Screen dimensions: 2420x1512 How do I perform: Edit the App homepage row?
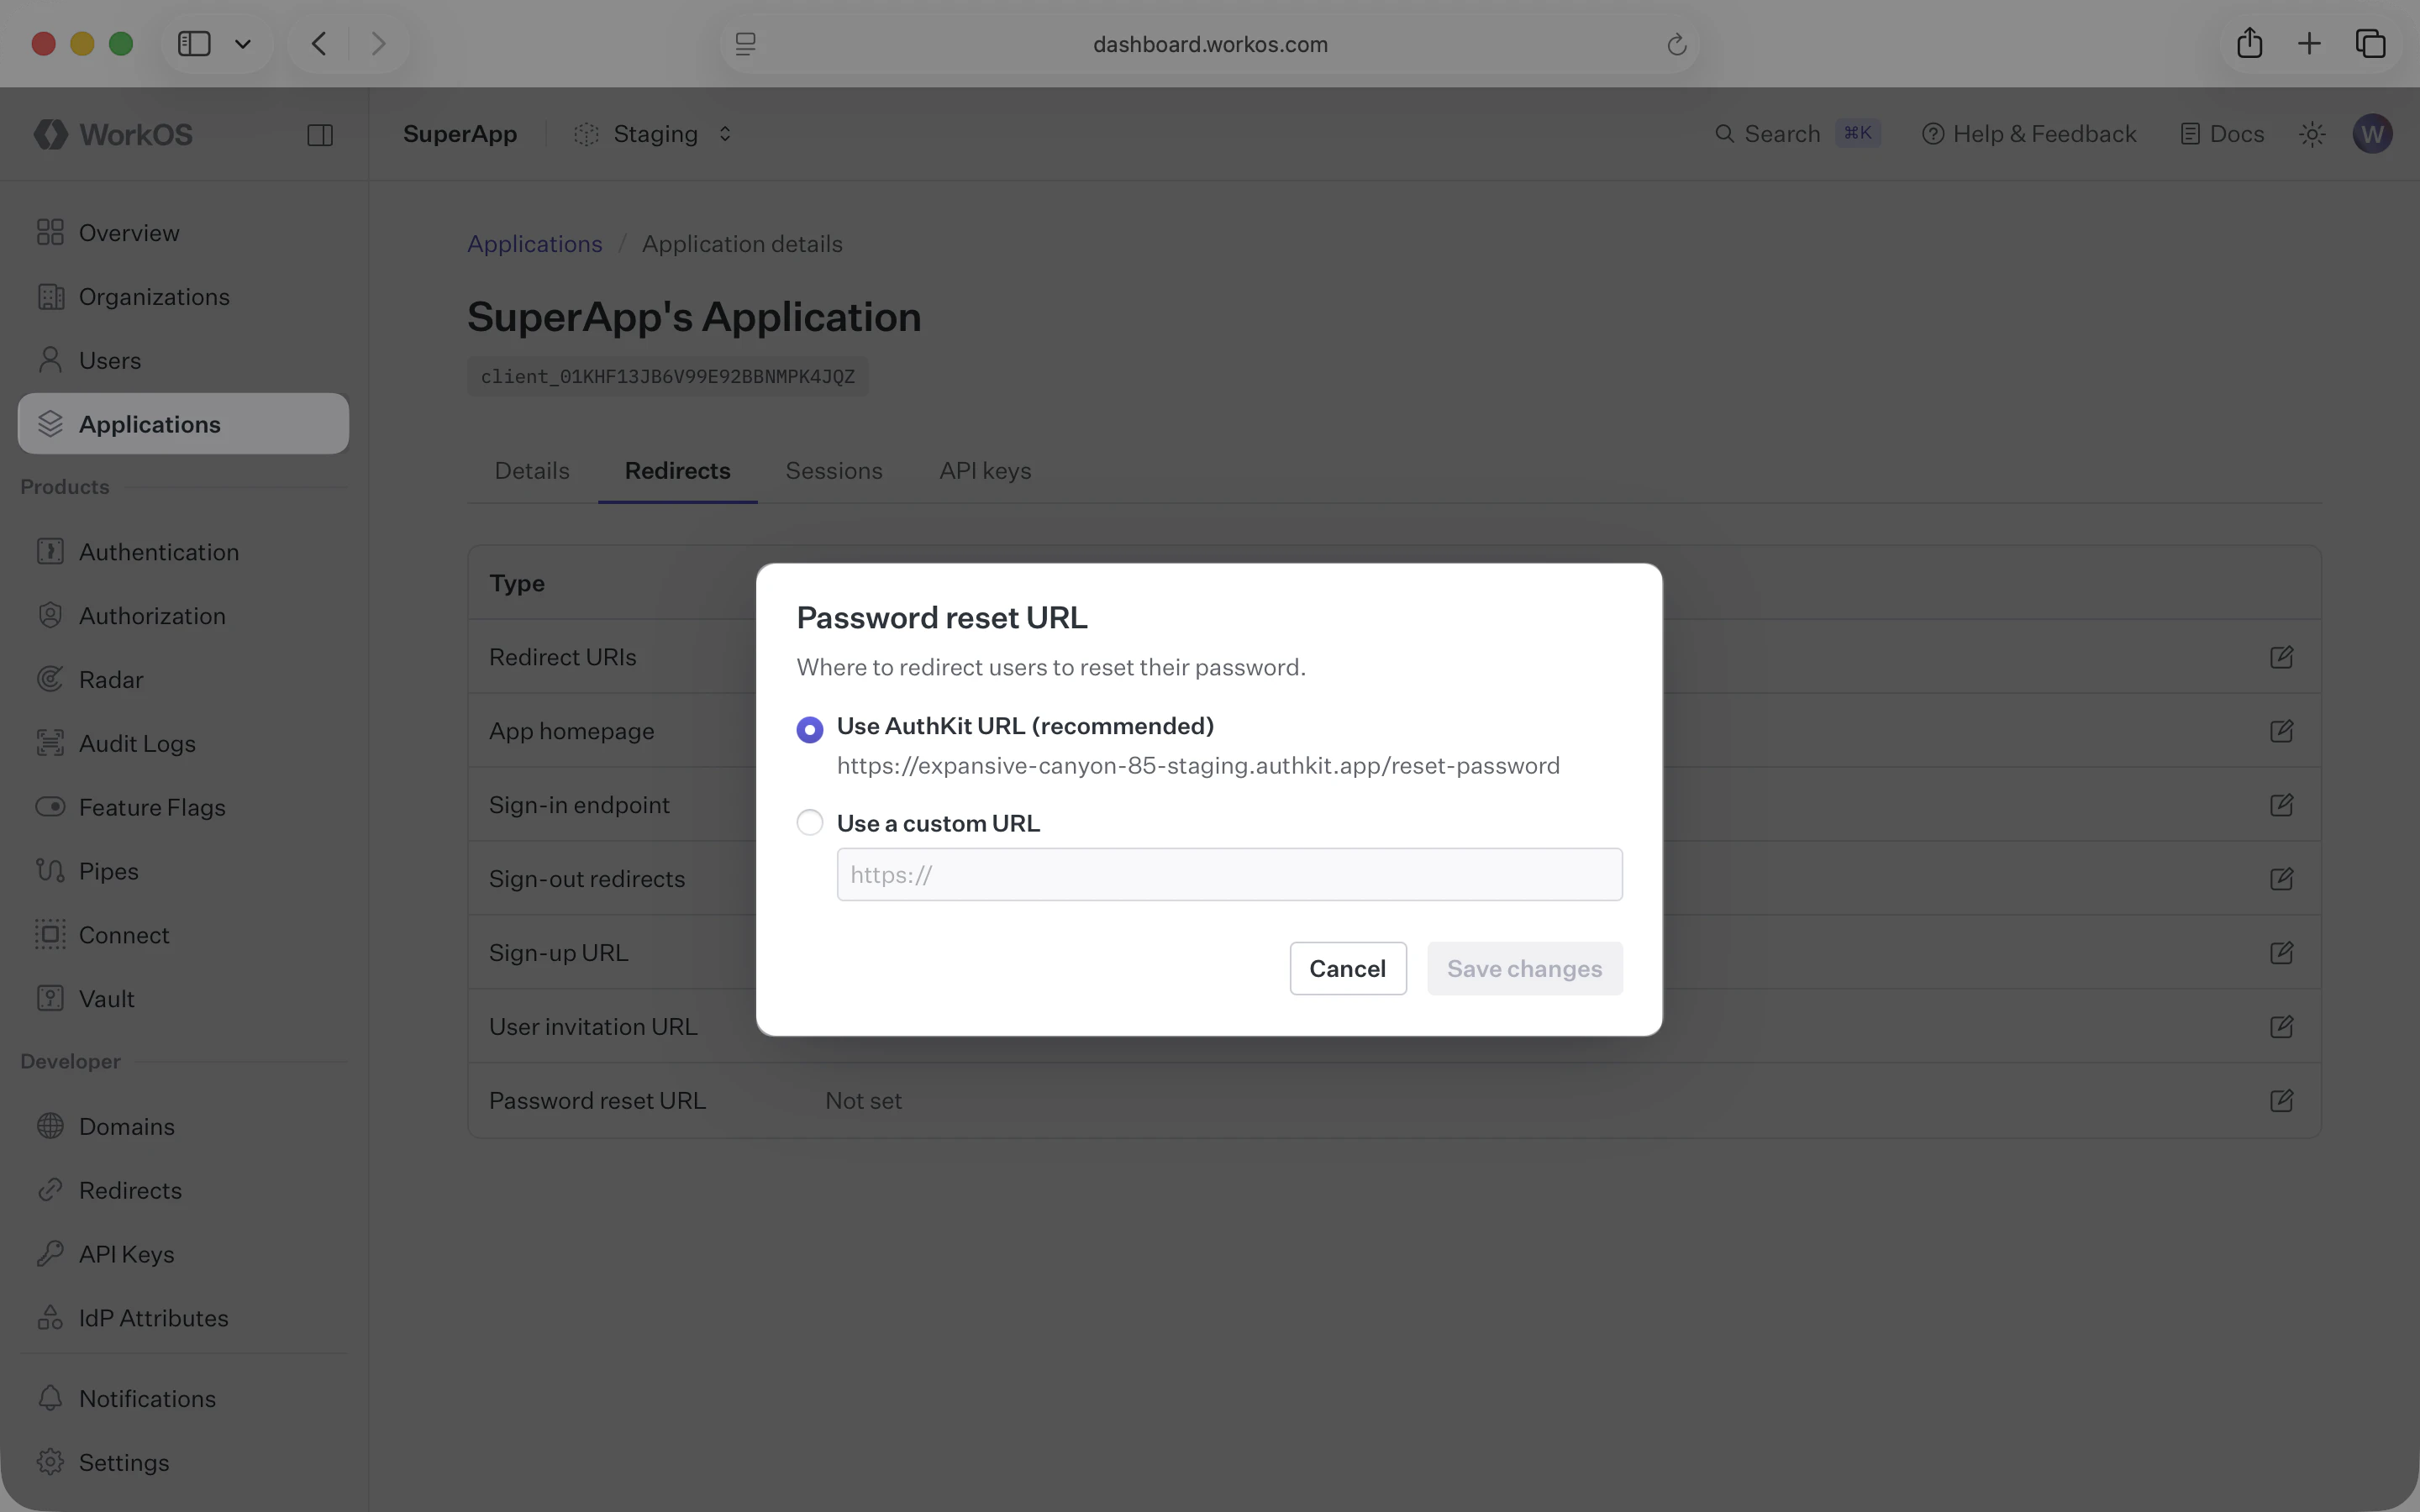2281,731
